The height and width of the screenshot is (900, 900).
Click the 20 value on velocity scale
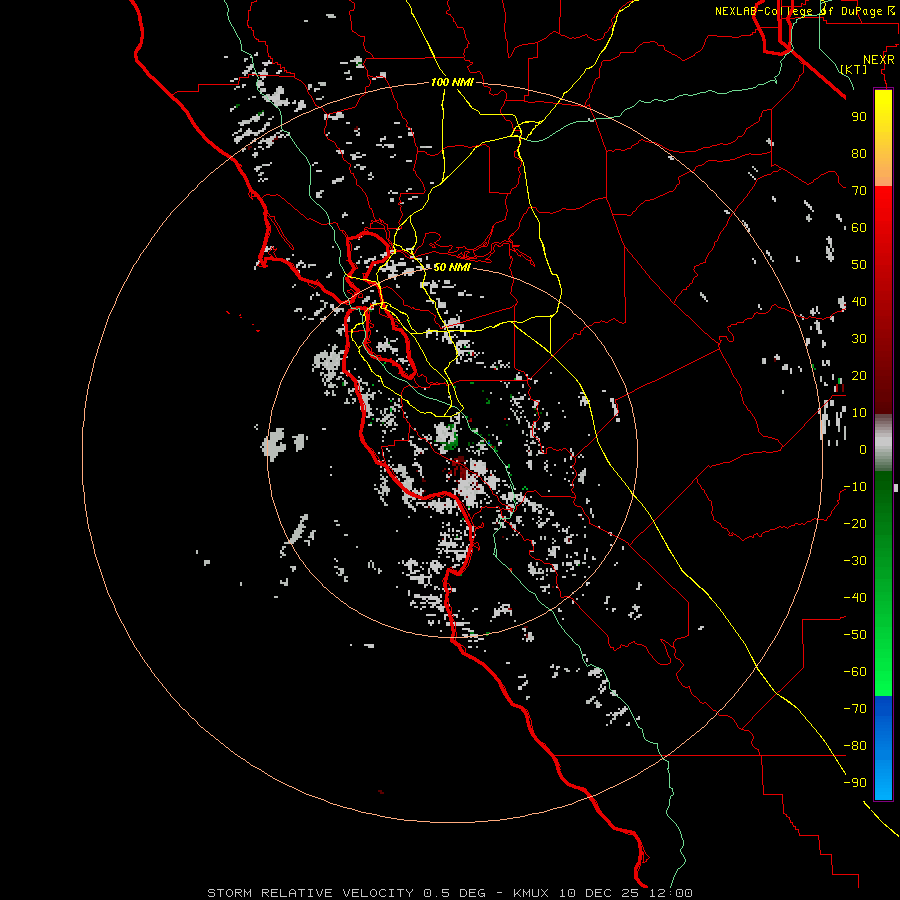click(859, 375)
